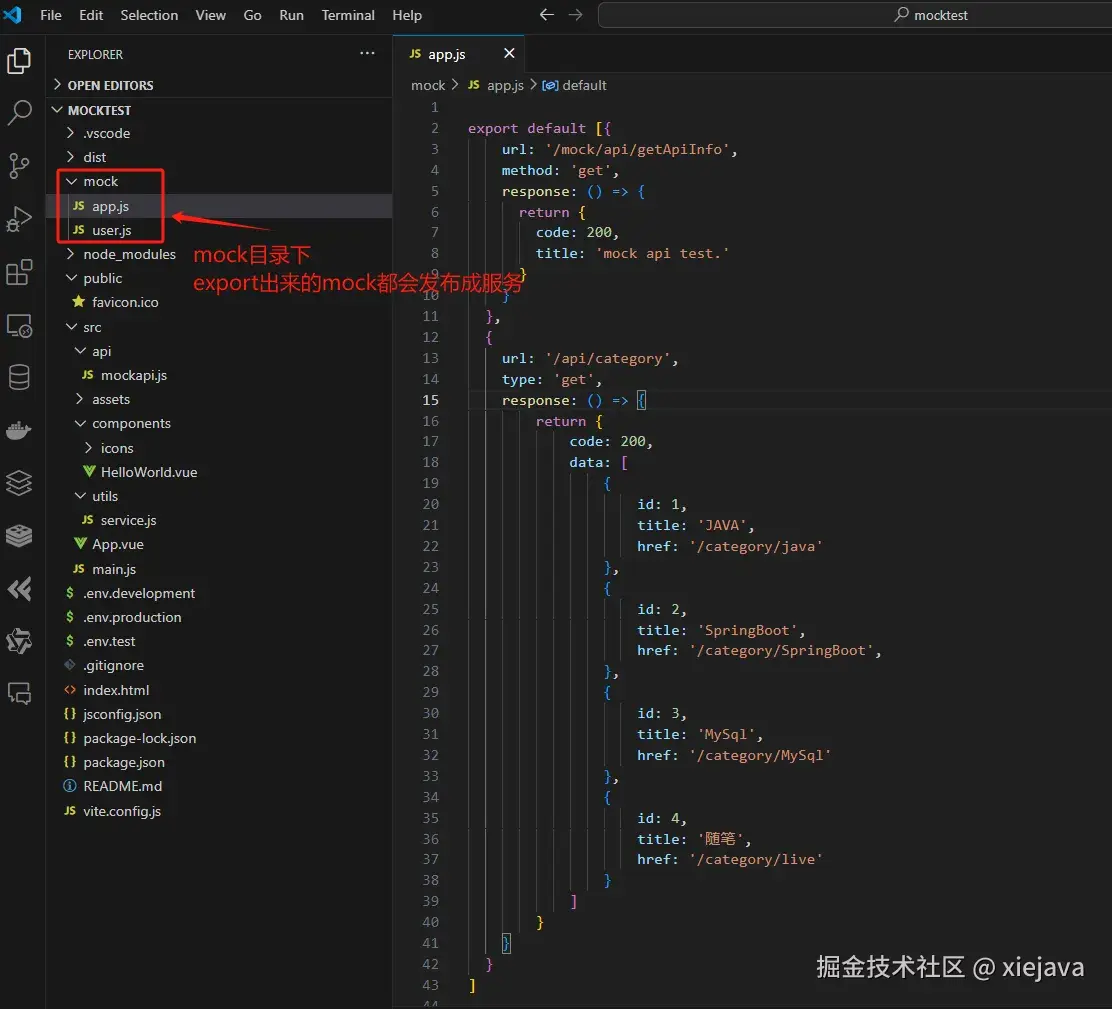Collapse the utils folder
Image resolution: width=1112 pixels, height=1009 pixels.
coord(219,496)
